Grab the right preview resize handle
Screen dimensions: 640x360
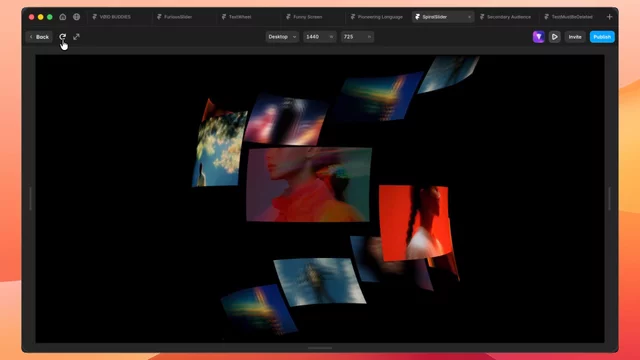pyautogui.click(x=609, y=199)
